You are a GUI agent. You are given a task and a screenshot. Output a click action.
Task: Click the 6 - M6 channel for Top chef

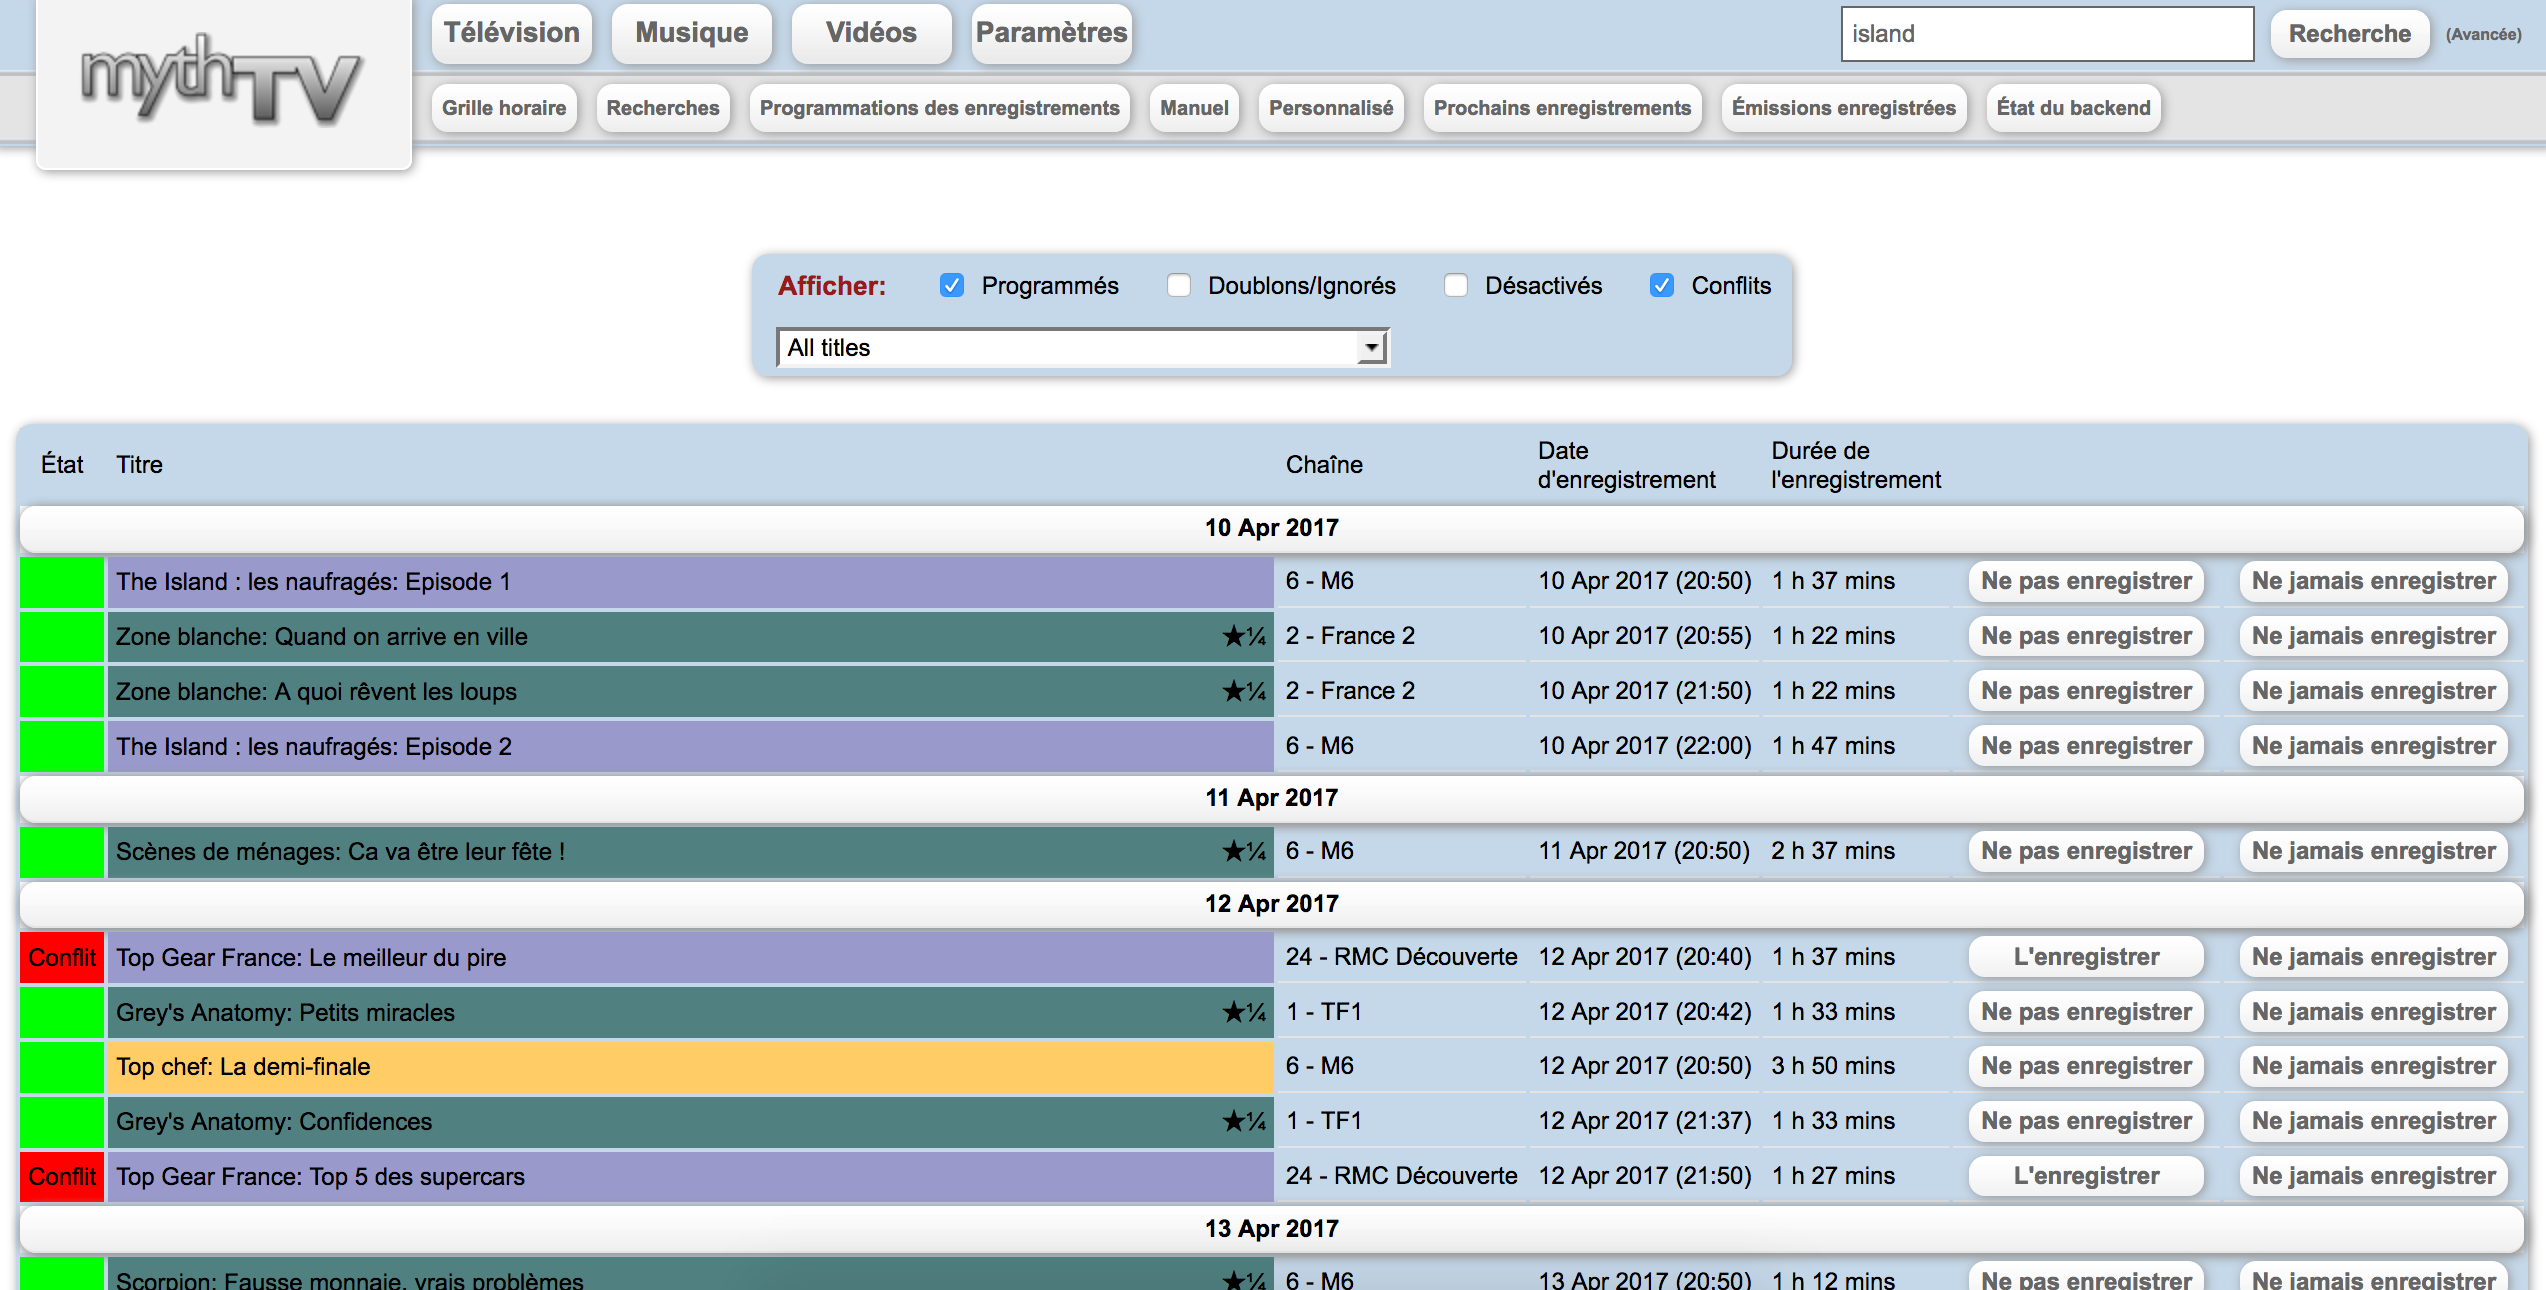tap(1319, 1066)
